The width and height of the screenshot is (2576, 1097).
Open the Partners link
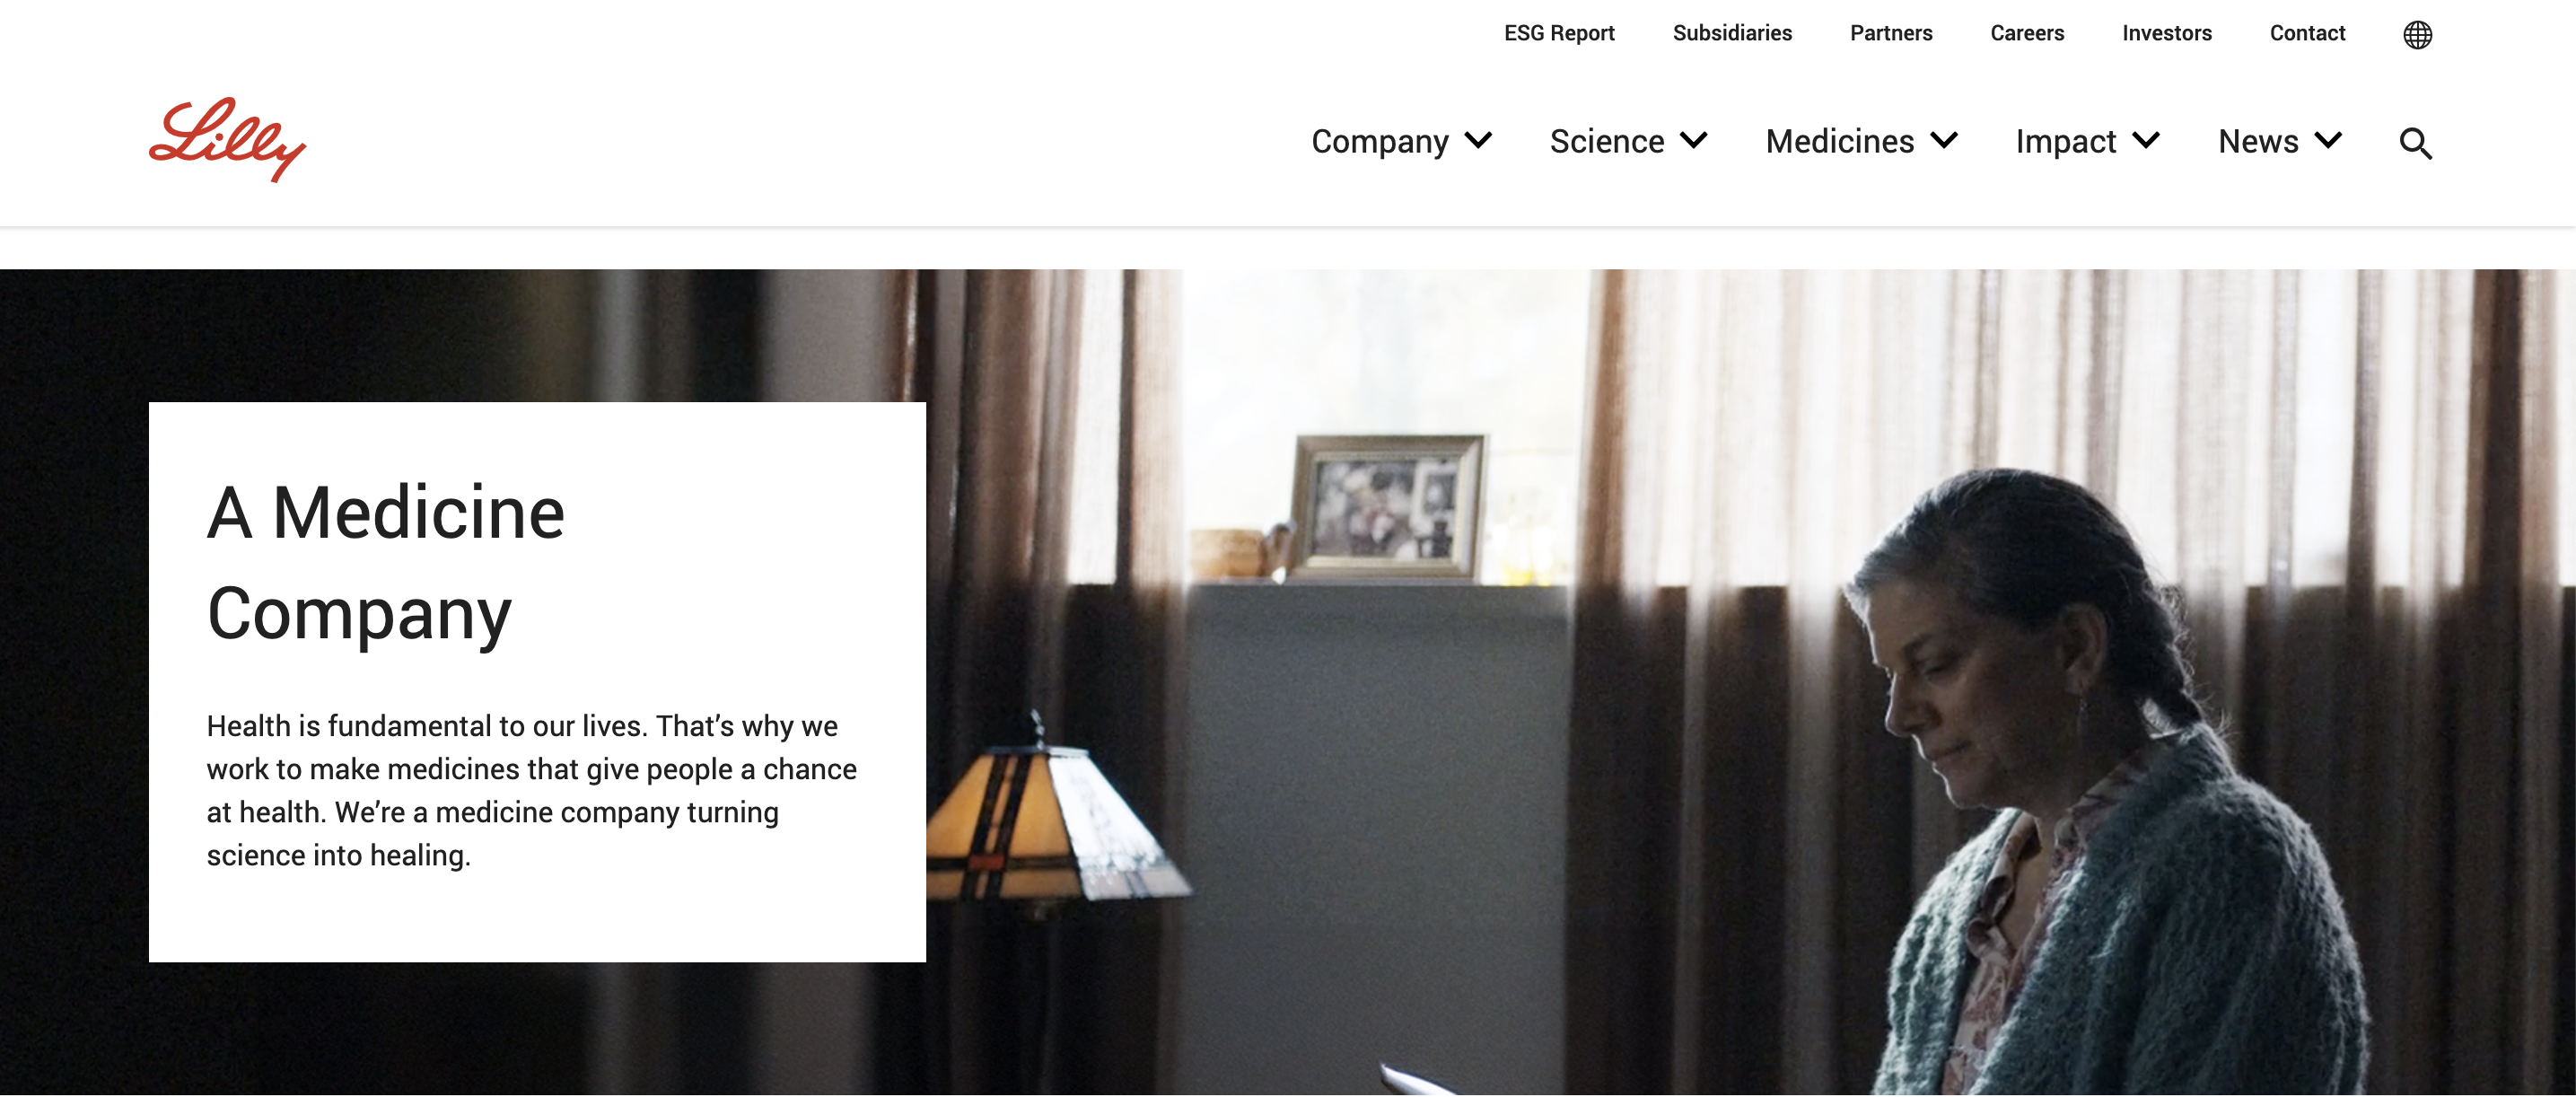1891,33
